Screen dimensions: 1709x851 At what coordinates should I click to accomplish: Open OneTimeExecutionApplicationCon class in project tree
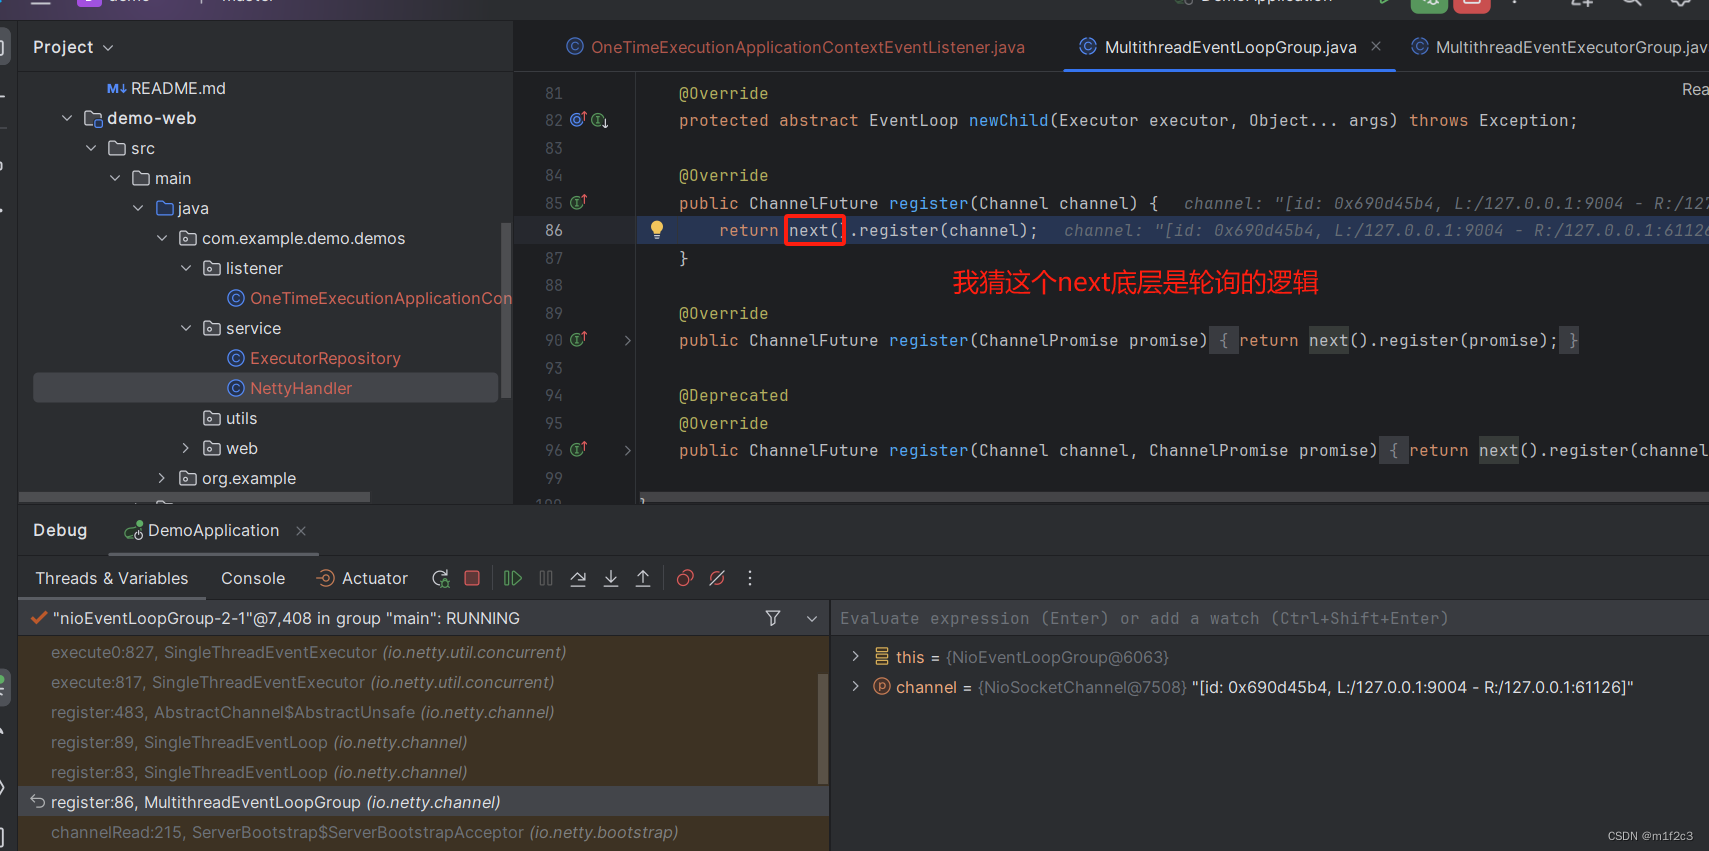(x=370, y=298)
